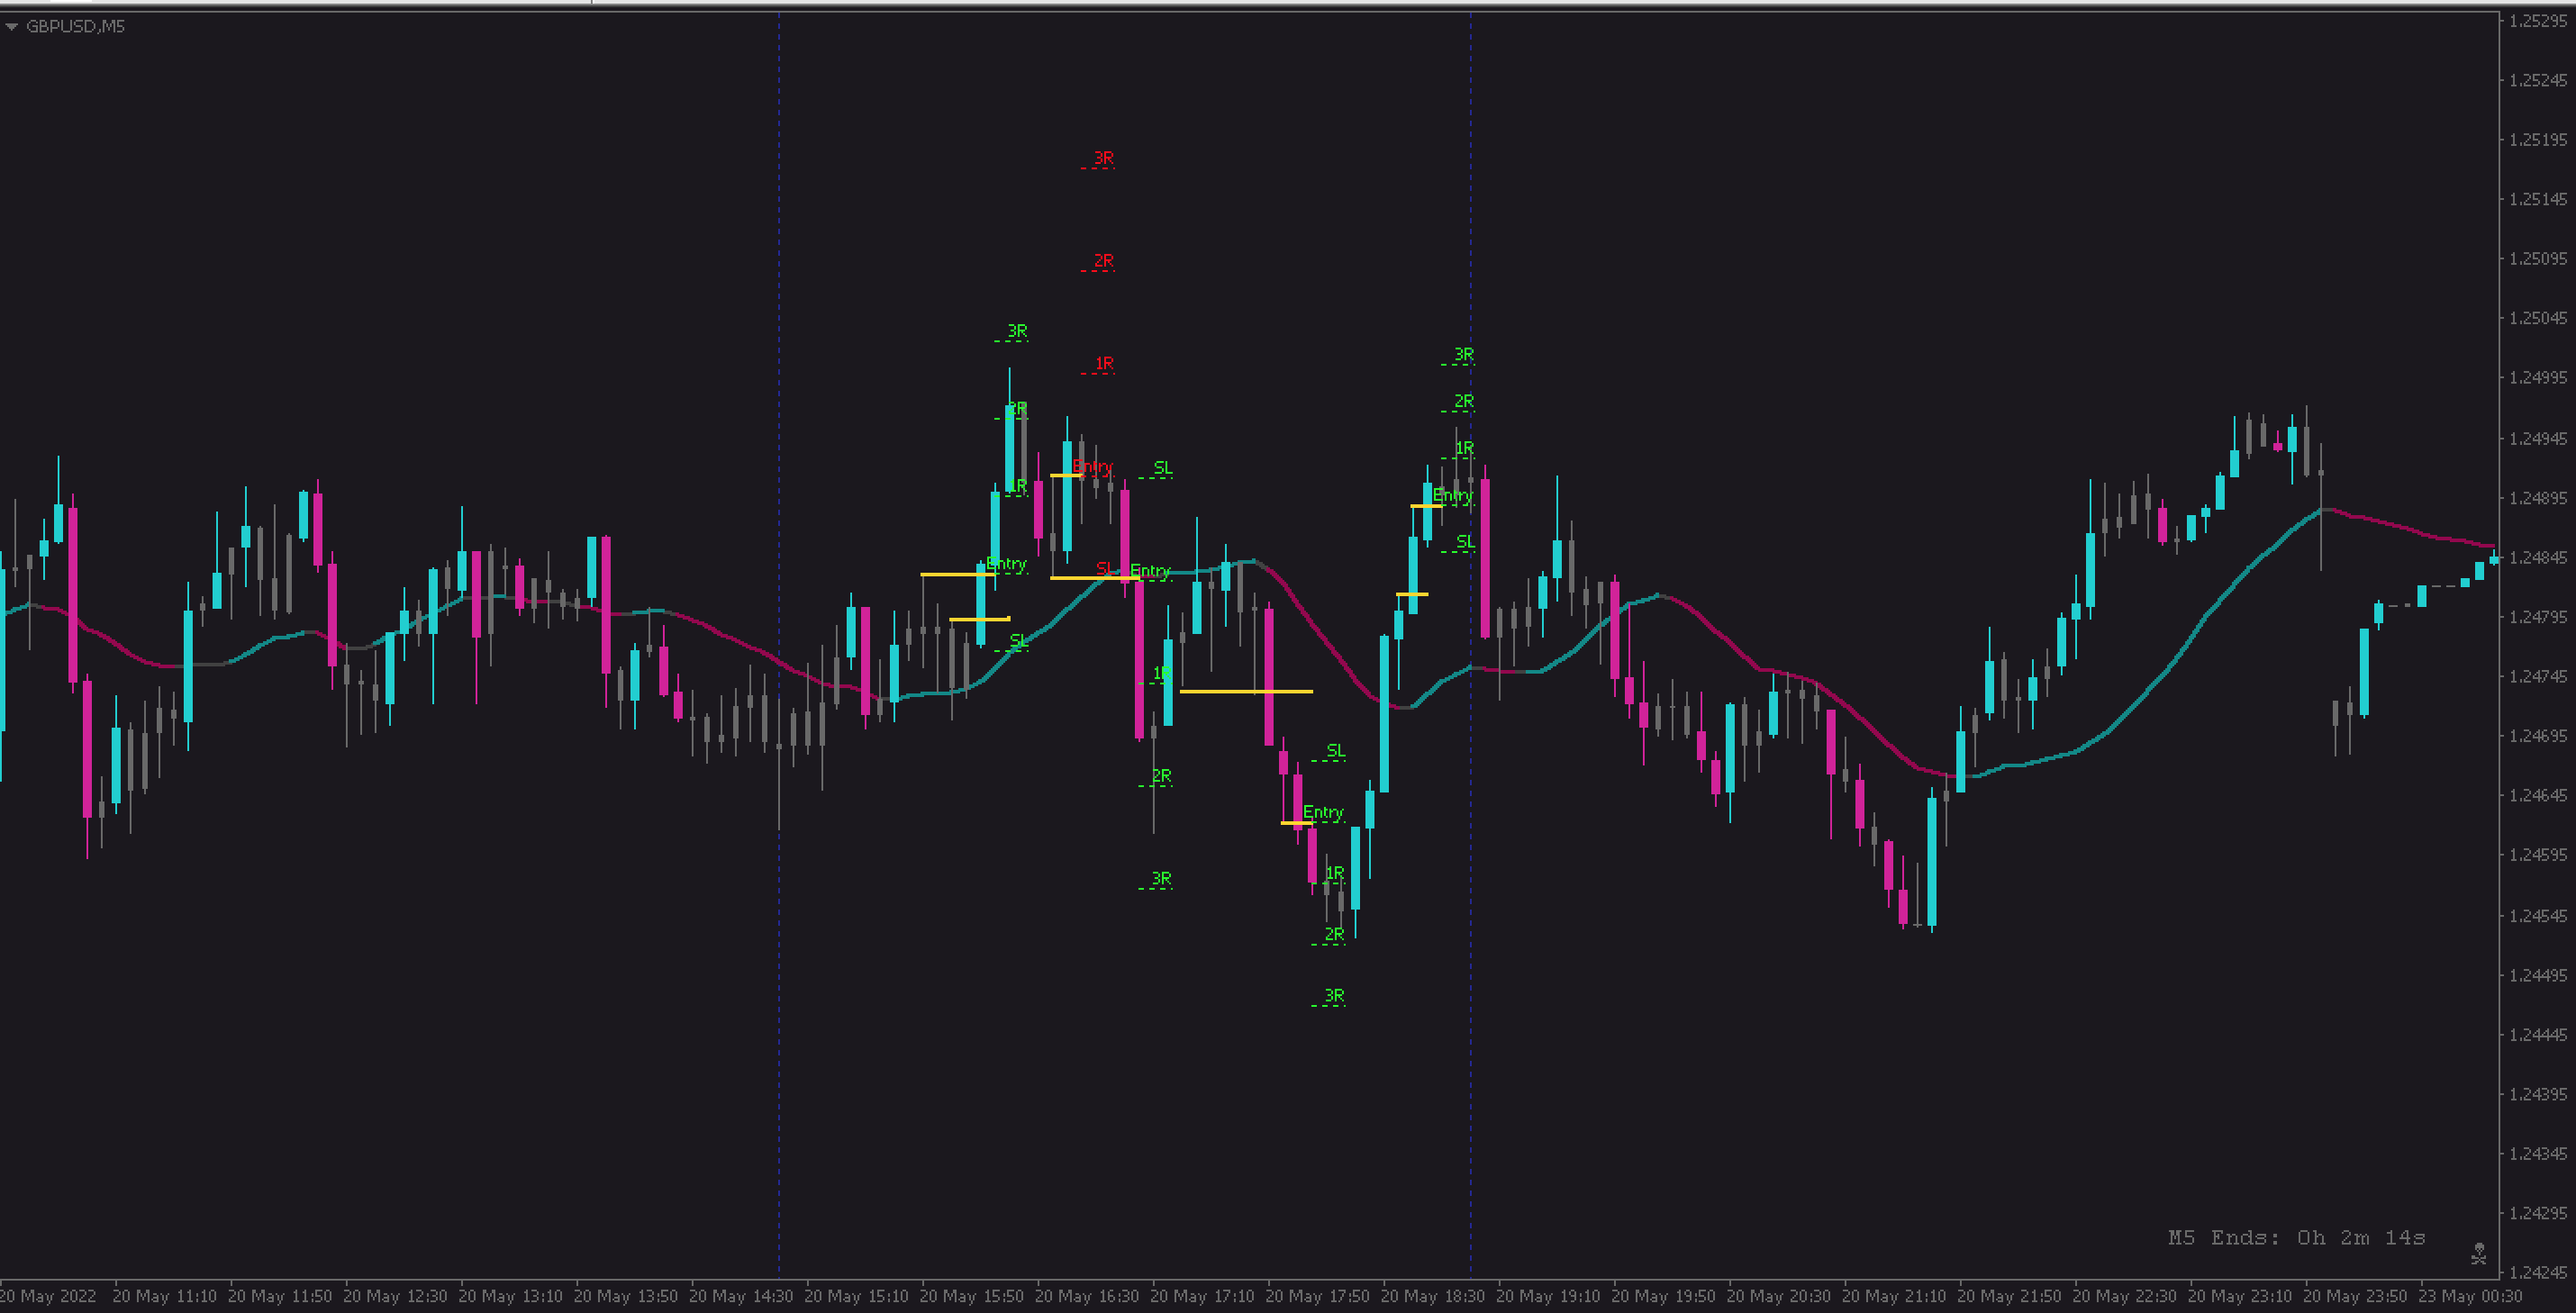The height and width of the screenshot is (1313, 2576).
Task: Select the lowest green 3R target label
Action: click(x=1334, y=995)
